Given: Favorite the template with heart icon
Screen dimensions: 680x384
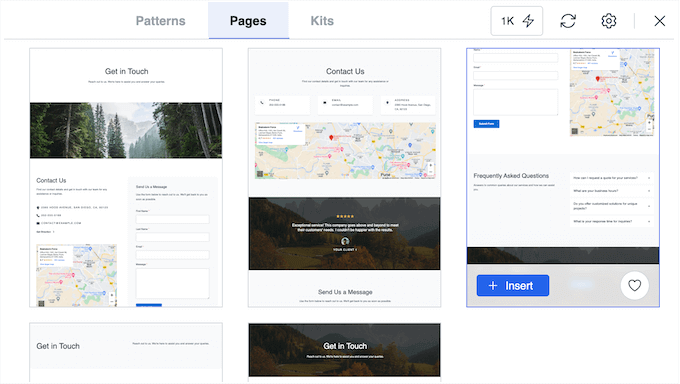Looking at the screenshot, I should [634, 286].
